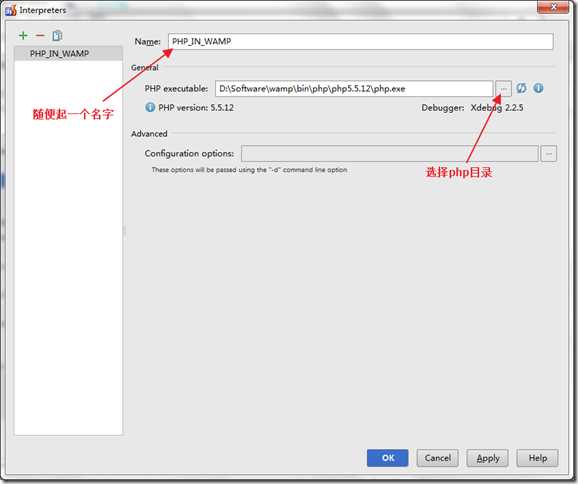Screen dimensions: 578x484
Task: Confirm the dialog with OK
Action: click(x=387, y=458)
